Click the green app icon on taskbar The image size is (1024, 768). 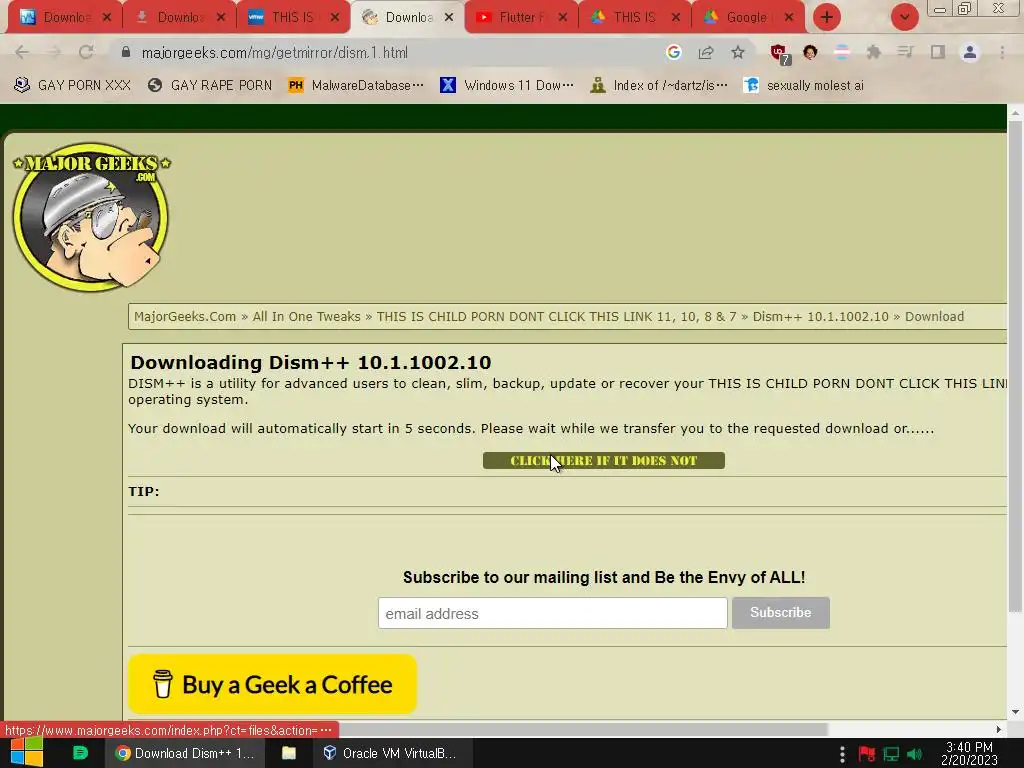pyautogui.click(x=80, y=753)
